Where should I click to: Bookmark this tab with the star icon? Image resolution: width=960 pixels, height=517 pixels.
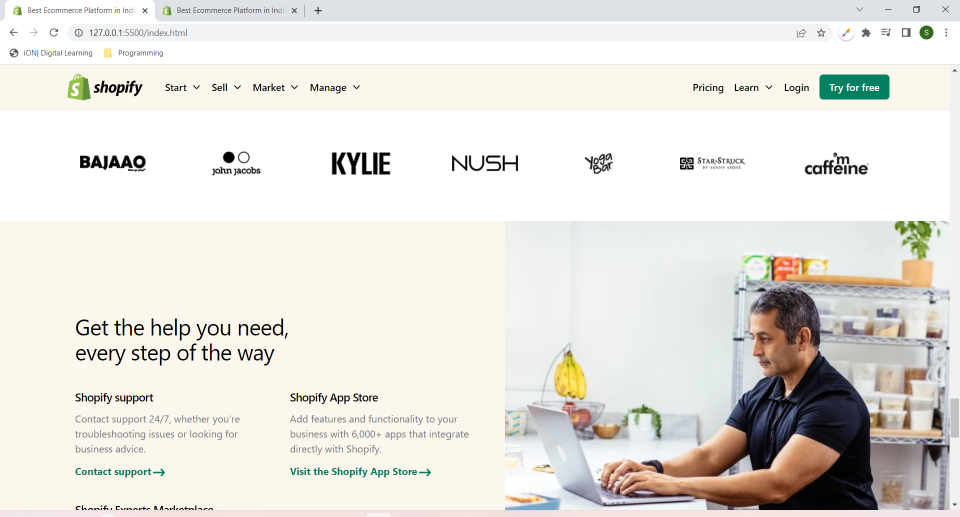[x=821, y=32]
